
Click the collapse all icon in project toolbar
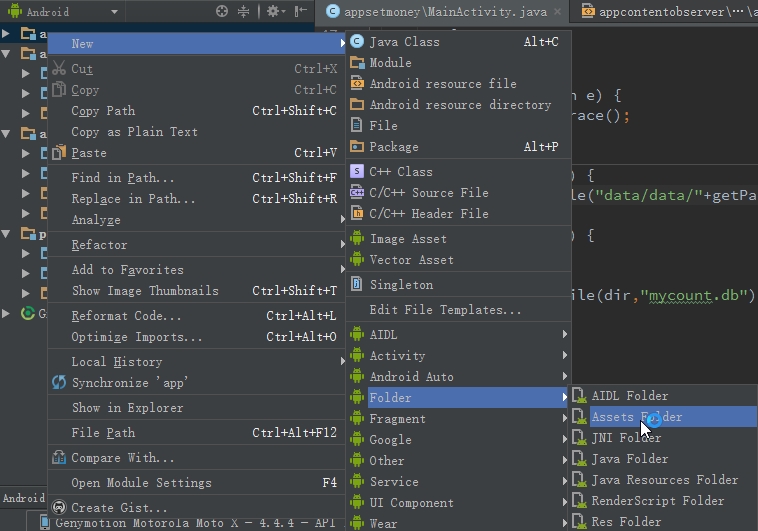243,11
